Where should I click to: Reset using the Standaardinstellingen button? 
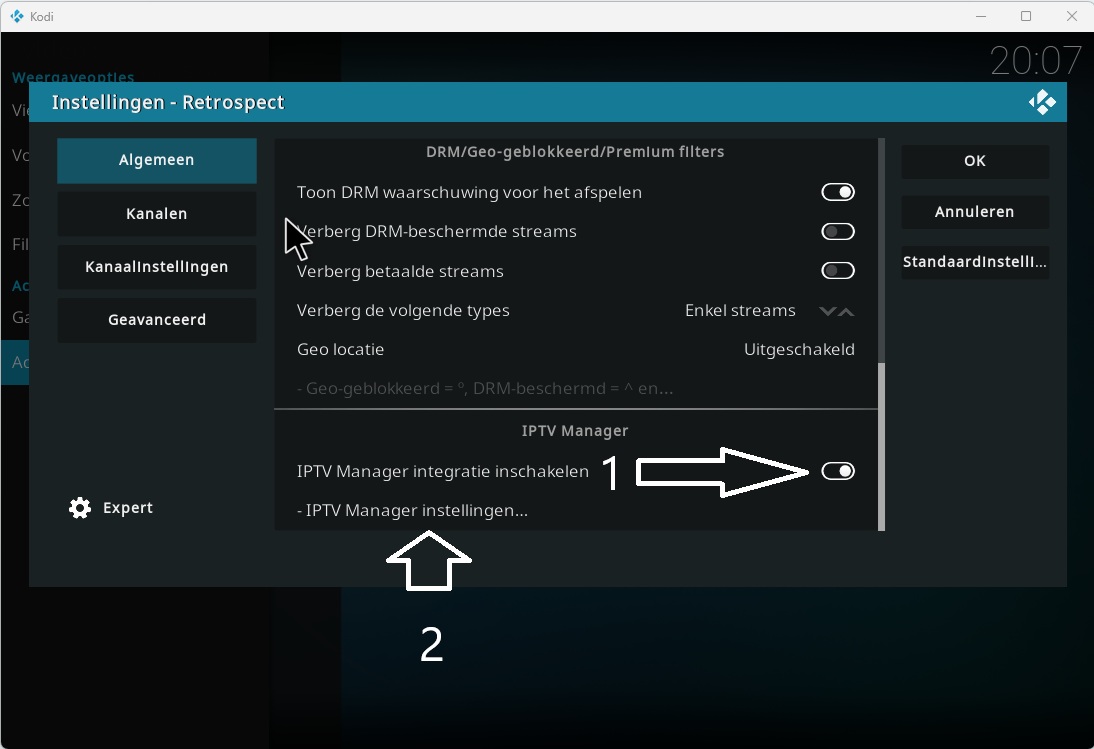click(x=975, y=262)
